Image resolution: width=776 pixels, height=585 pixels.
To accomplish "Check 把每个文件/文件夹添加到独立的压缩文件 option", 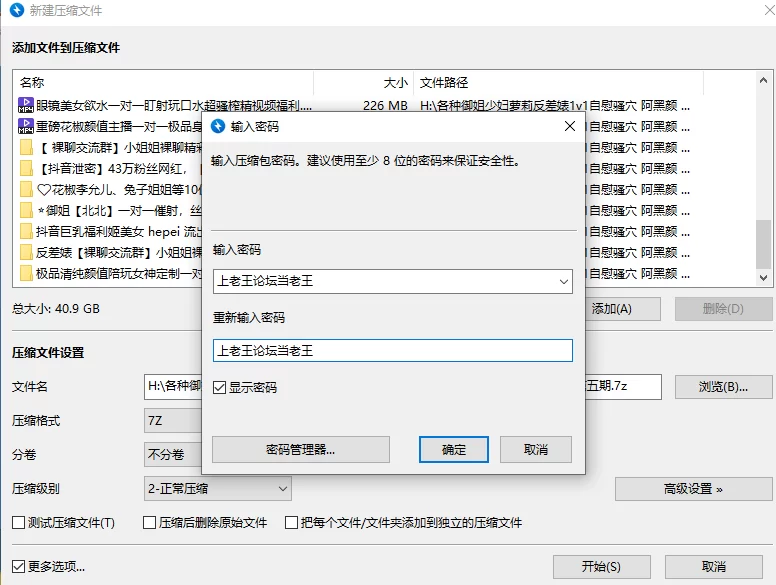I will click(x=292, y=523).
